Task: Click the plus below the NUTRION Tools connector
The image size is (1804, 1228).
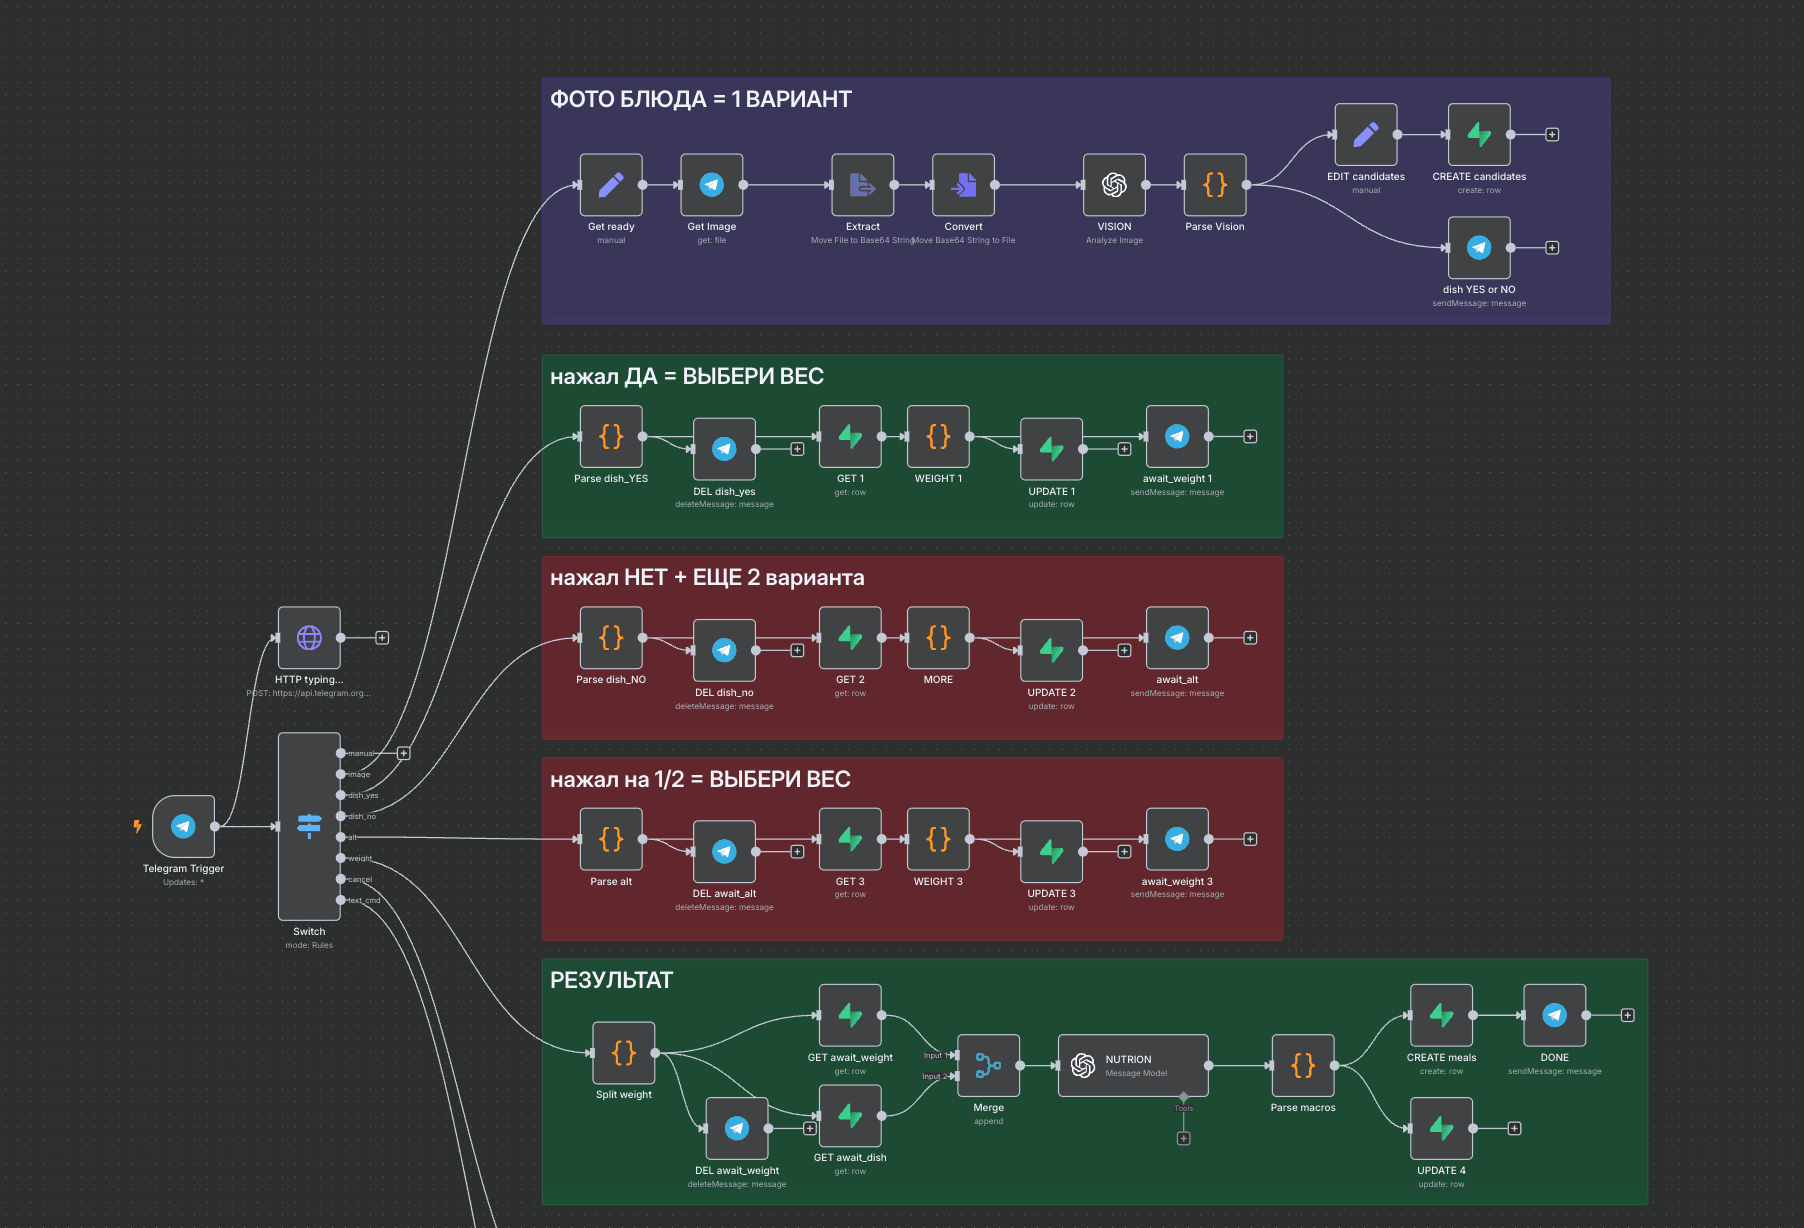Action: 1183,1138
